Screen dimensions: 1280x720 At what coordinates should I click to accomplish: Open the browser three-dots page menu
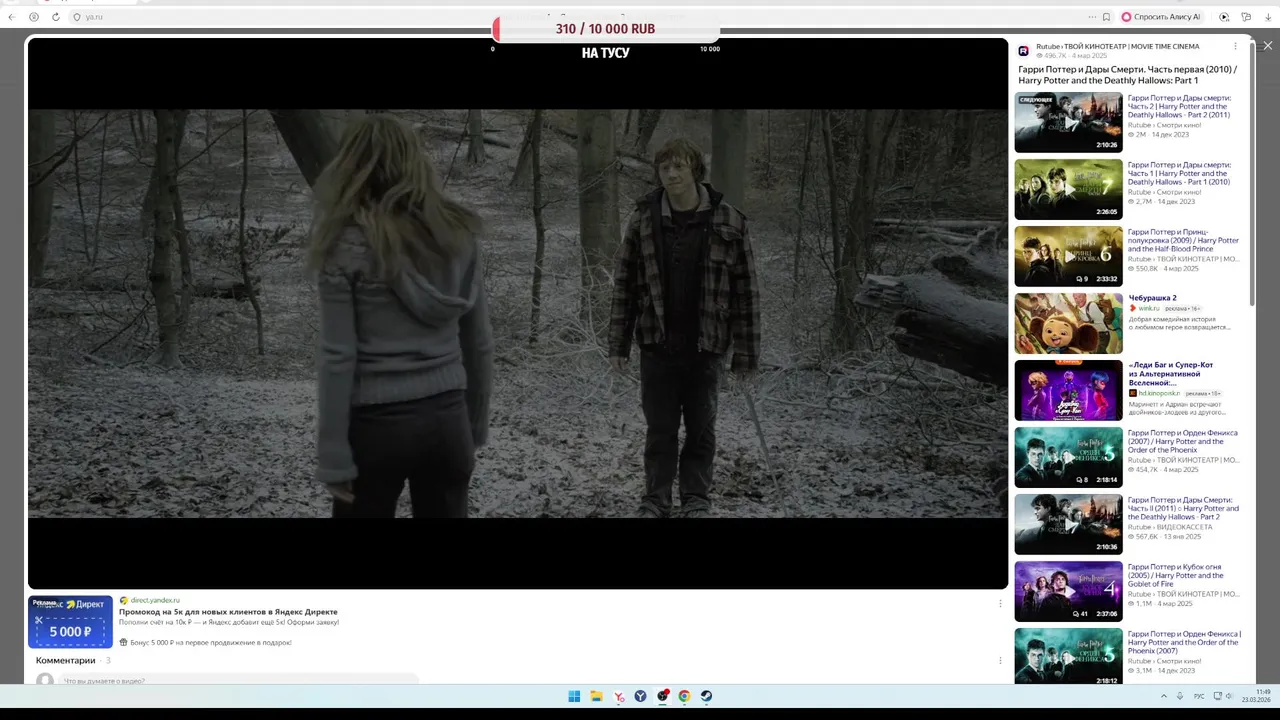1092,17
